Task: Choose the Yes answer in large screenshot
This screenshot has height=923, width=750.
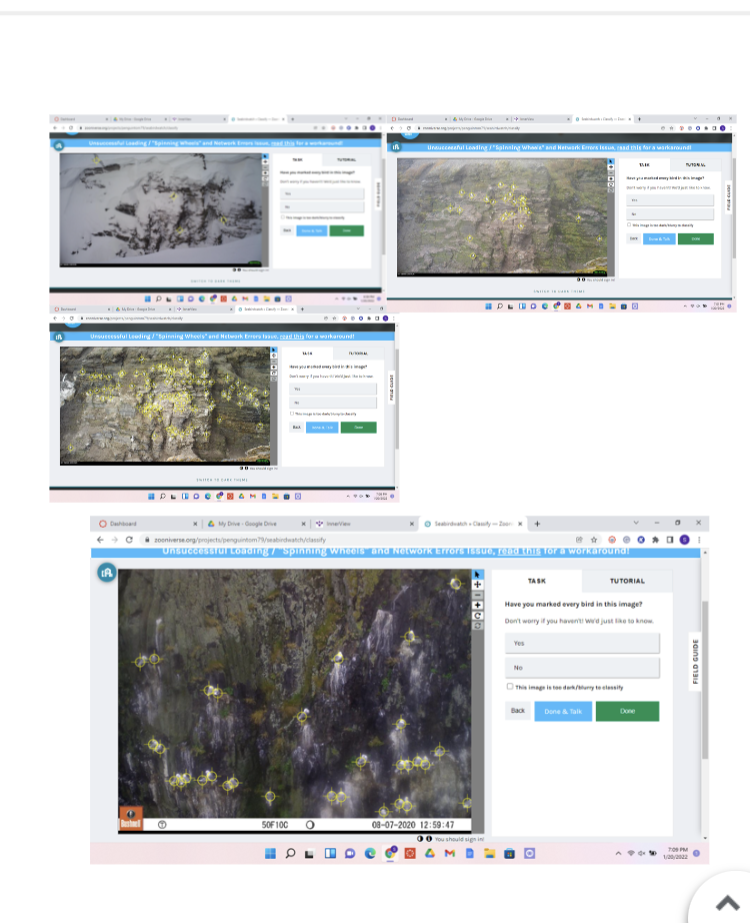Action: (x=582, y=643)
